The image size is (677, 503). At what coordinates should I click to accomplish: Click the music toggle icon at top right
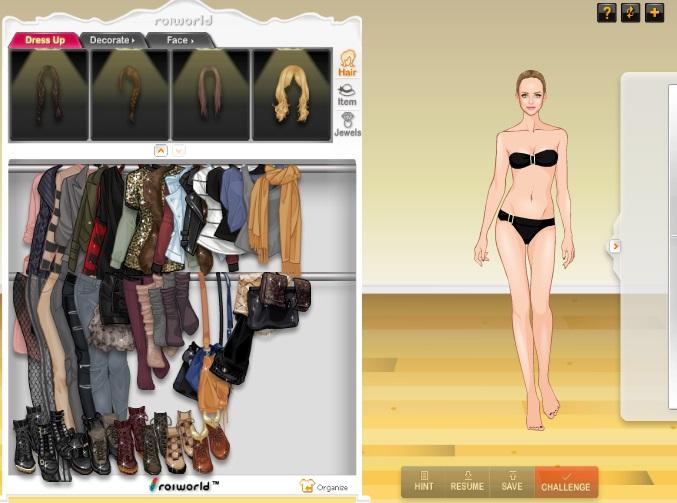tap(630, 12)
